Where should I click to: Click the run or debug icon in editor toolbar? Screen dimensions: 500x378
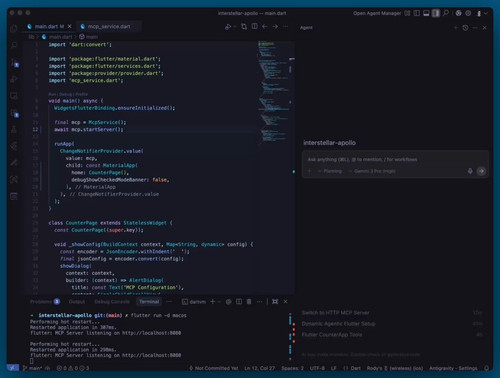228,27
